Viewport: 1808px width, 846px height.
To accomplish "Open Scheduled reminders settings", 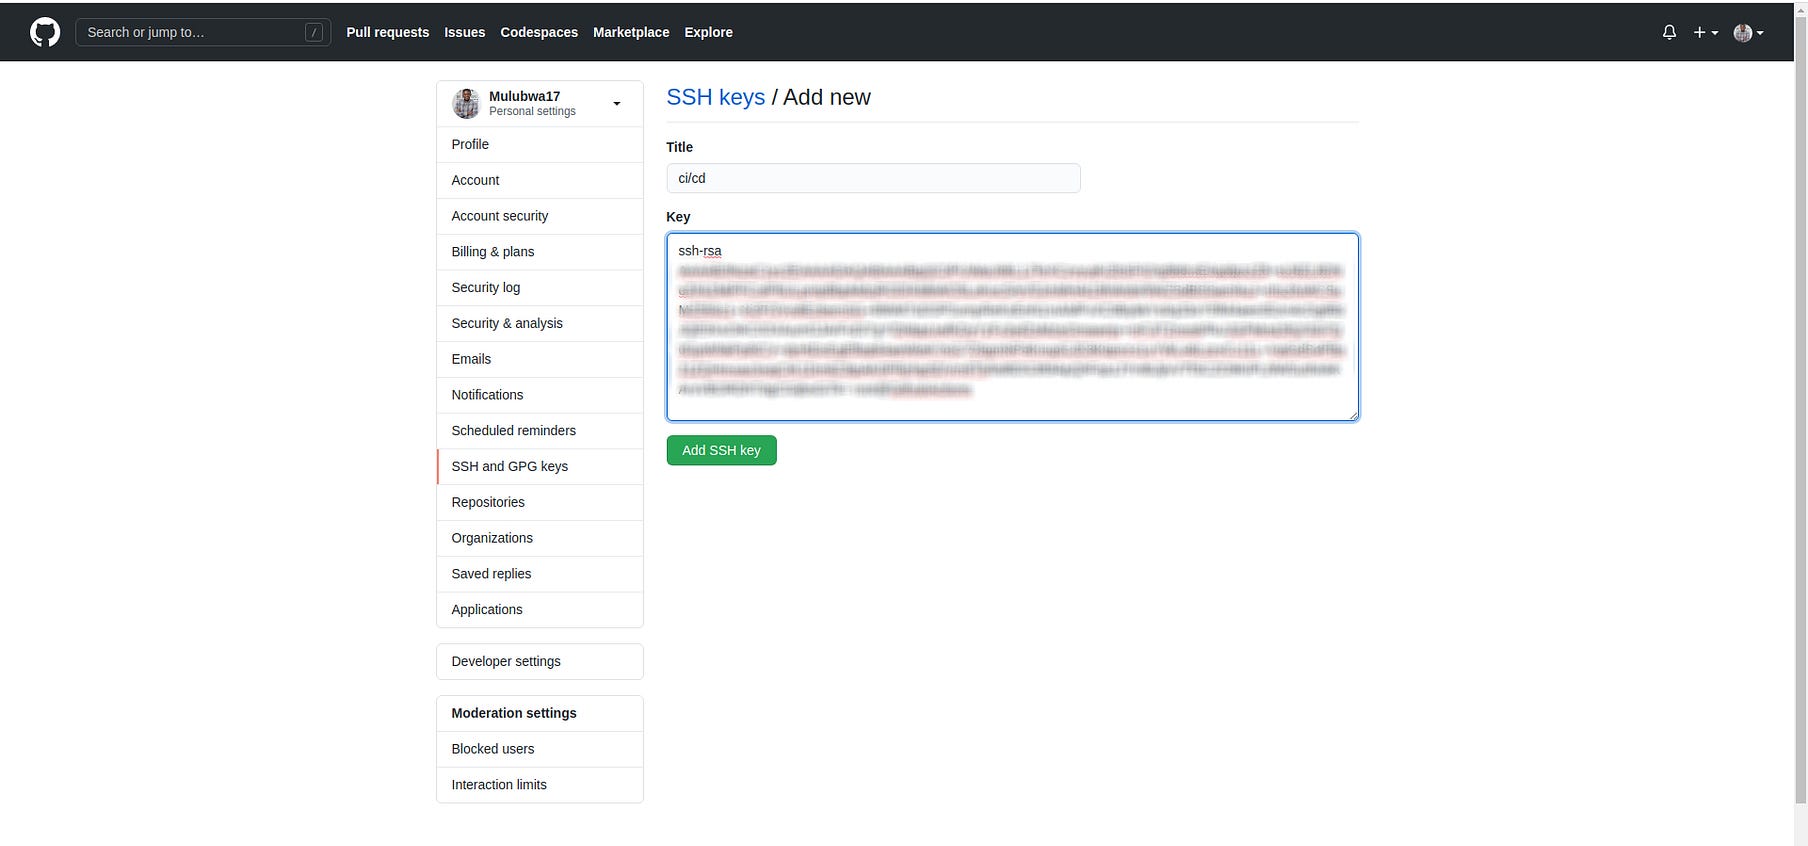I will tap(540, 431).
